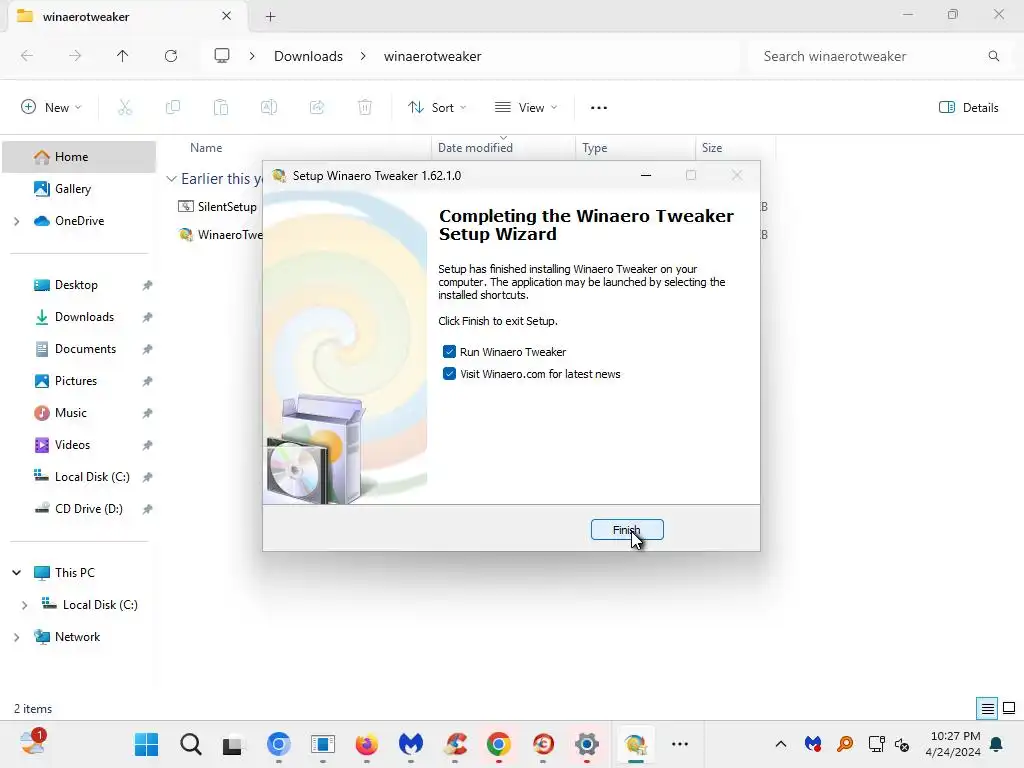Refresh the winaerotweaker folder view
The image size is (1024, 768).
(171, 56)
